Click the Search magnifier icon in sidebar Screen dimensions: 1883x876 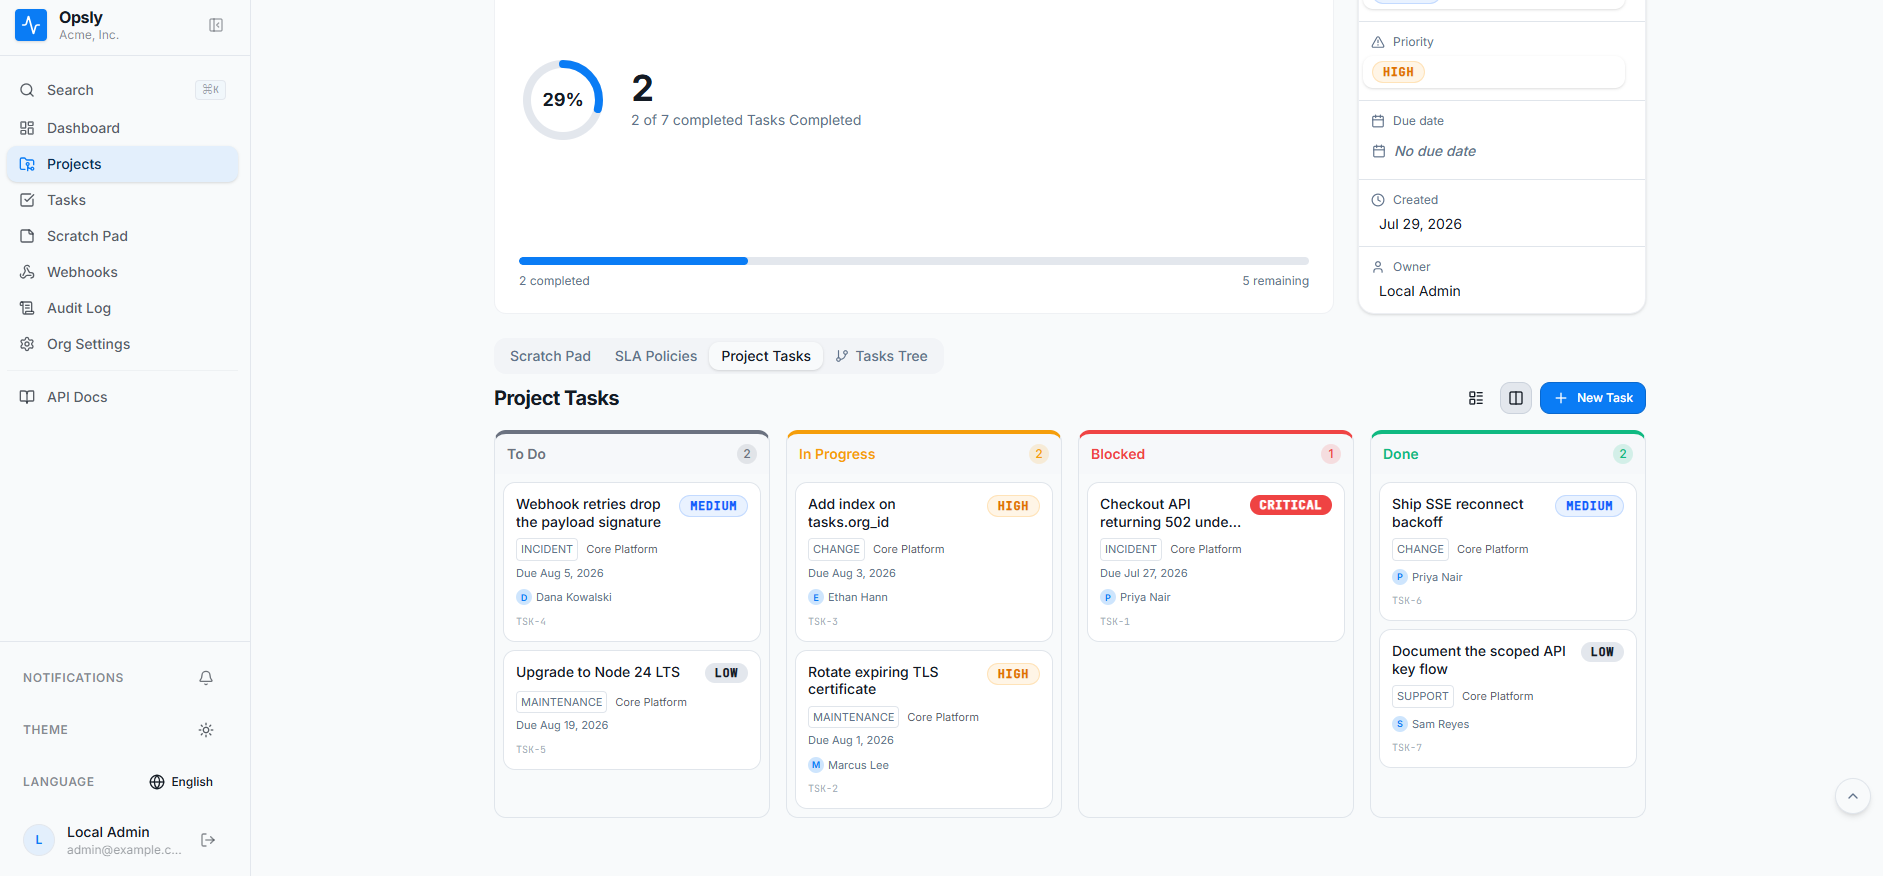27,90
